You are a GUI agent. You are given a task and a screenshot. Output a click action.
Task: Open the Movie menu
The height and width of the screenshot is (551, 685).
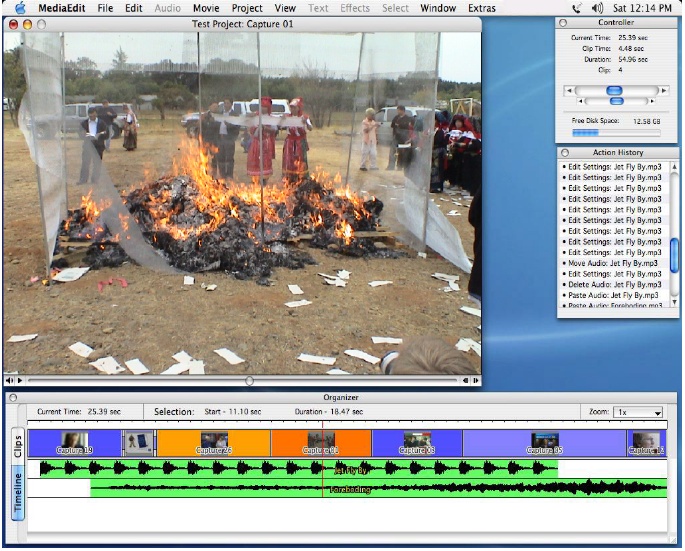click(206, 8)
